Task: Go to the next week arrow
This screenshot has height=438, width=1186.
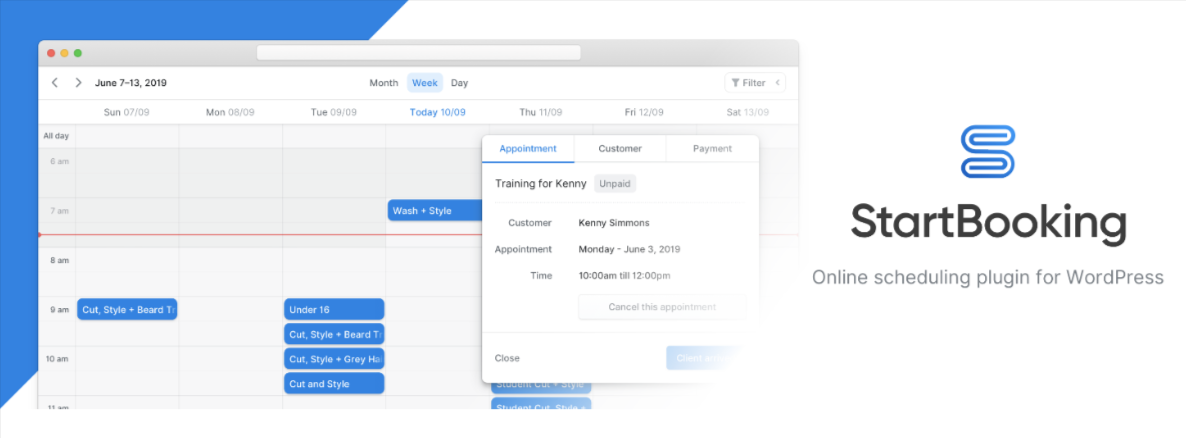Action: tap(78, 82)
